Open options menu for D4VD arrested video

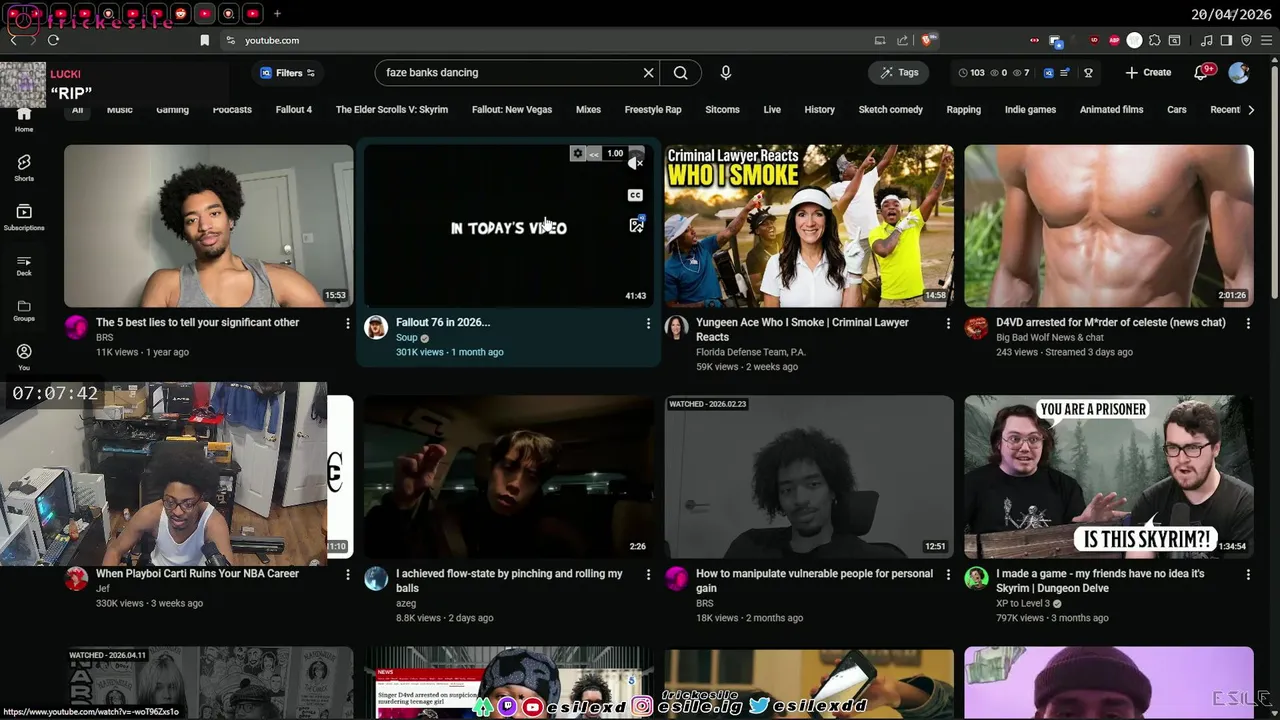point(1248,323)
